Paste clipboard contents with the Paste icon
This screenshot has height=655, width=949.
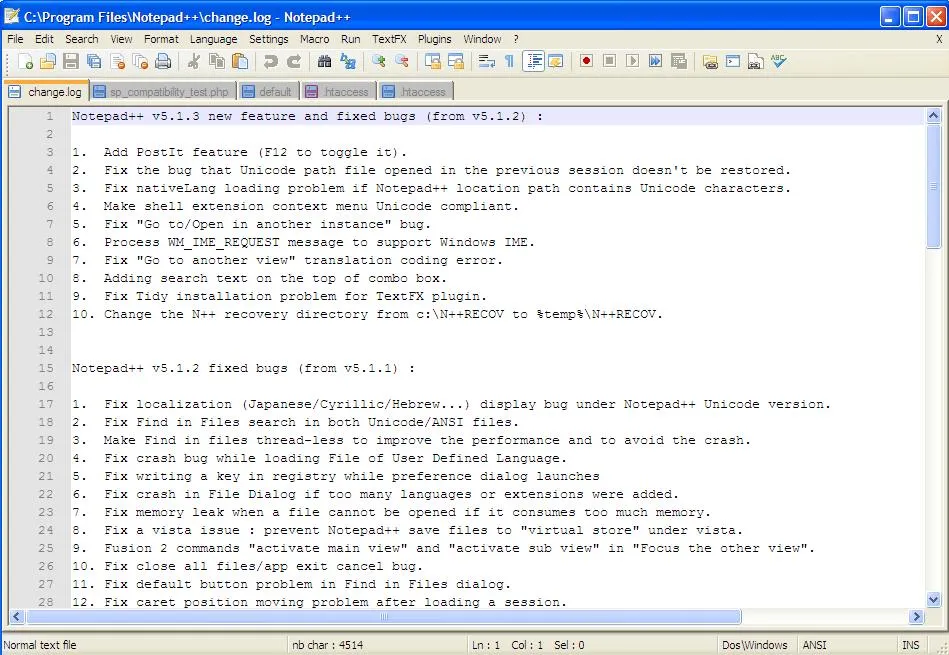[x=240, y=61]
